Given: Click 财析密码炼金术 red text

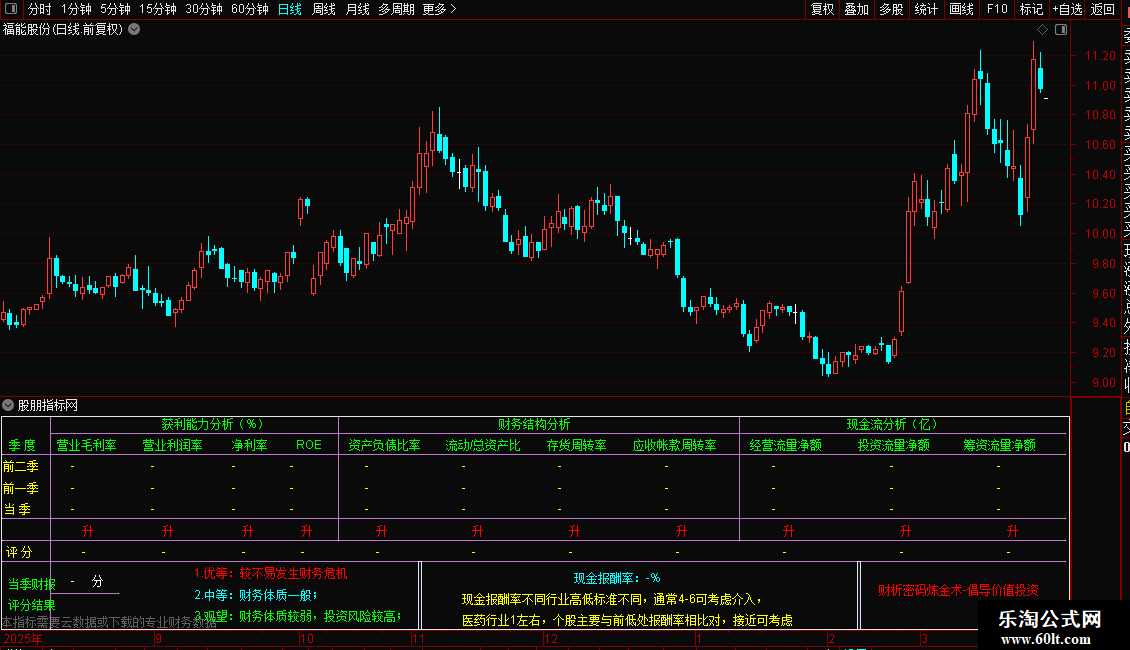Looking at the screenshot, I should (958, 590).
